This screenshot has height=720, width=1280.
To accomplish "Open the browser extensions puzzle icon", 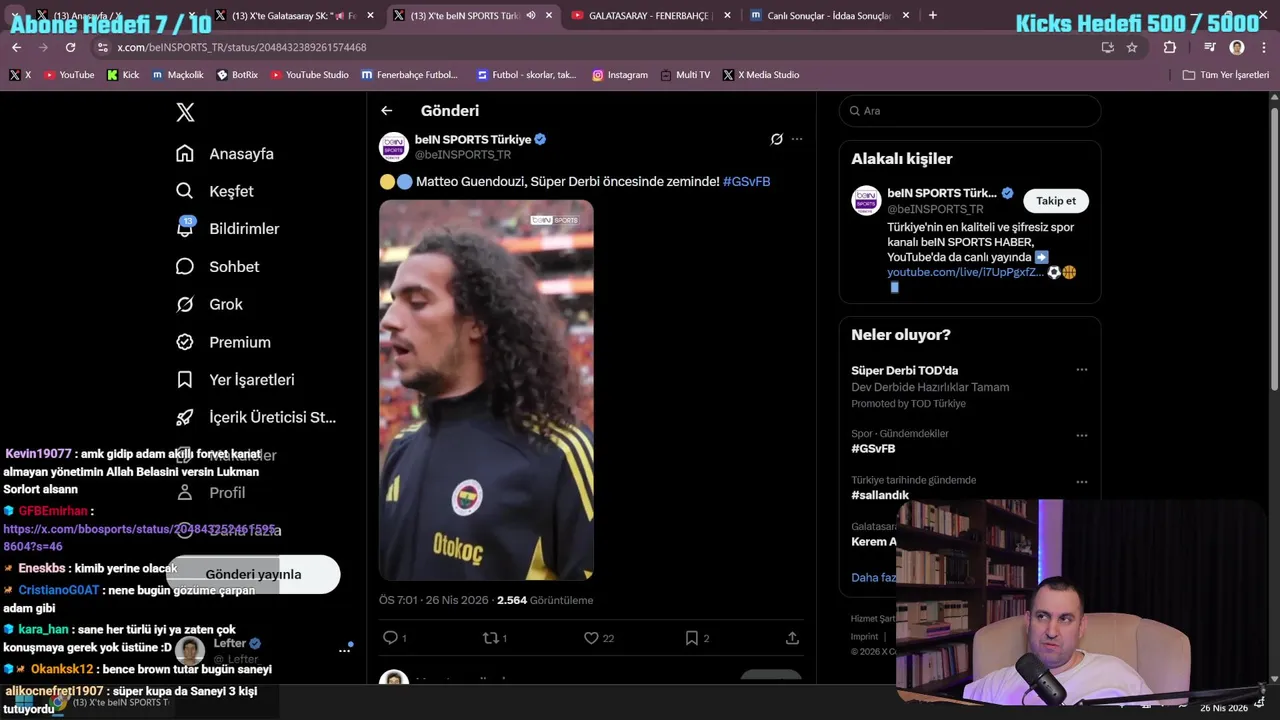I will (x=1170, y=47).
